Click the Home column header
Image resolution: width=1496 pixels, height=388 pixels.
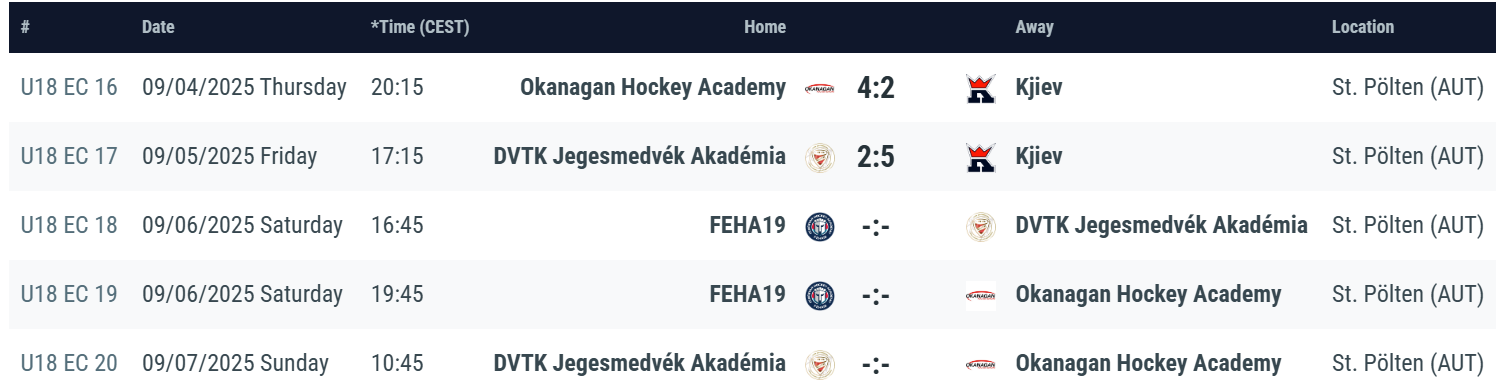[765, 28]
